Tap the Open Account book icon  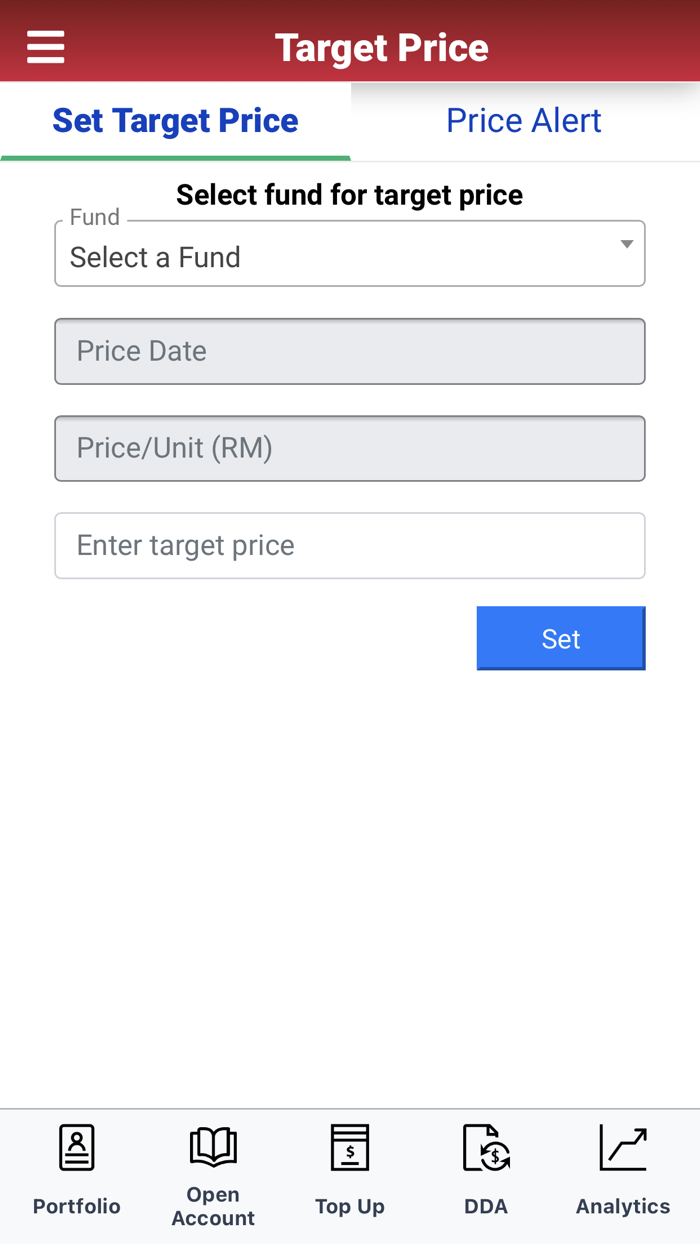213,1146
